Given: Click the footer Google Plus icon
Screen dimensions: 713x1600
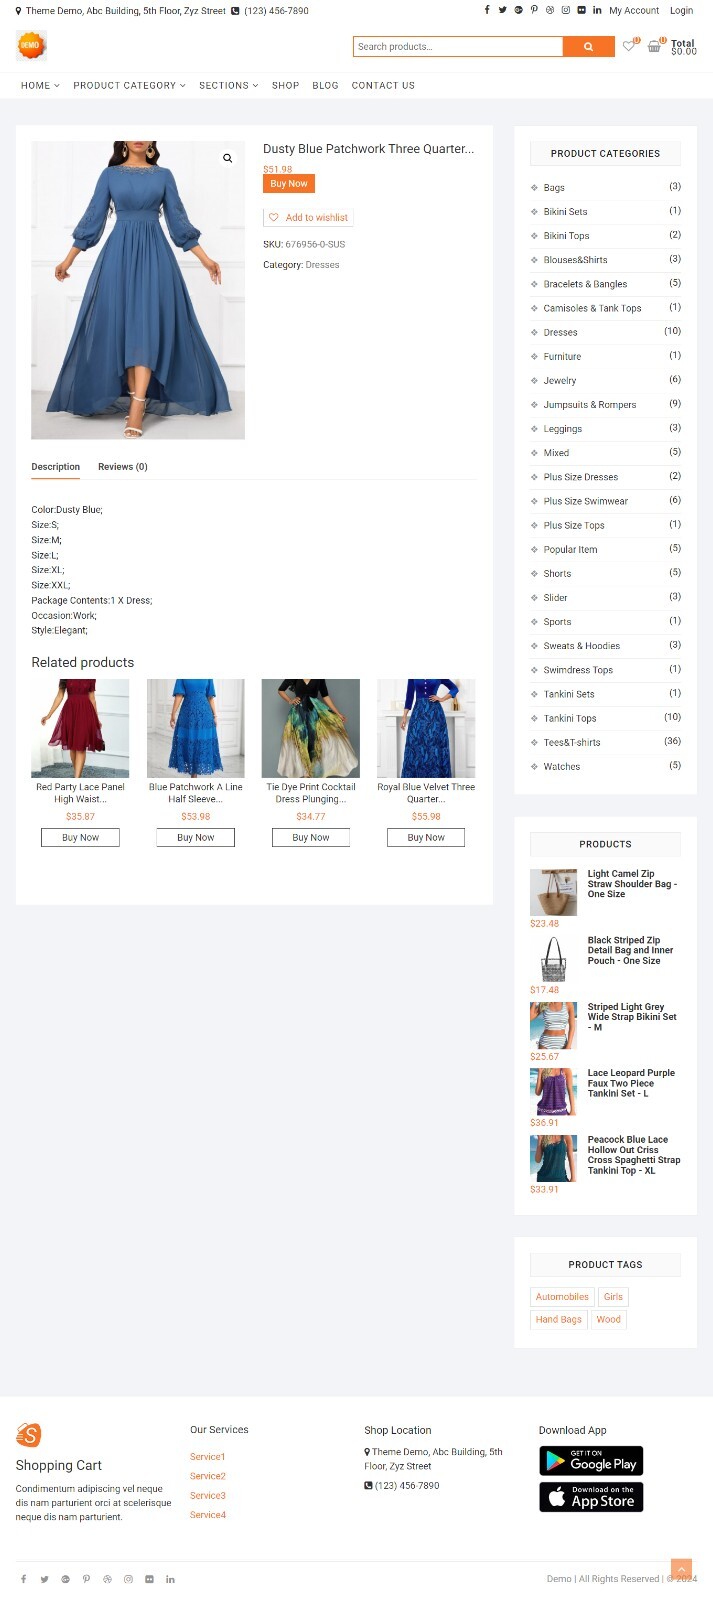Looking at the screenshot, I should (x=65, y=1579).
